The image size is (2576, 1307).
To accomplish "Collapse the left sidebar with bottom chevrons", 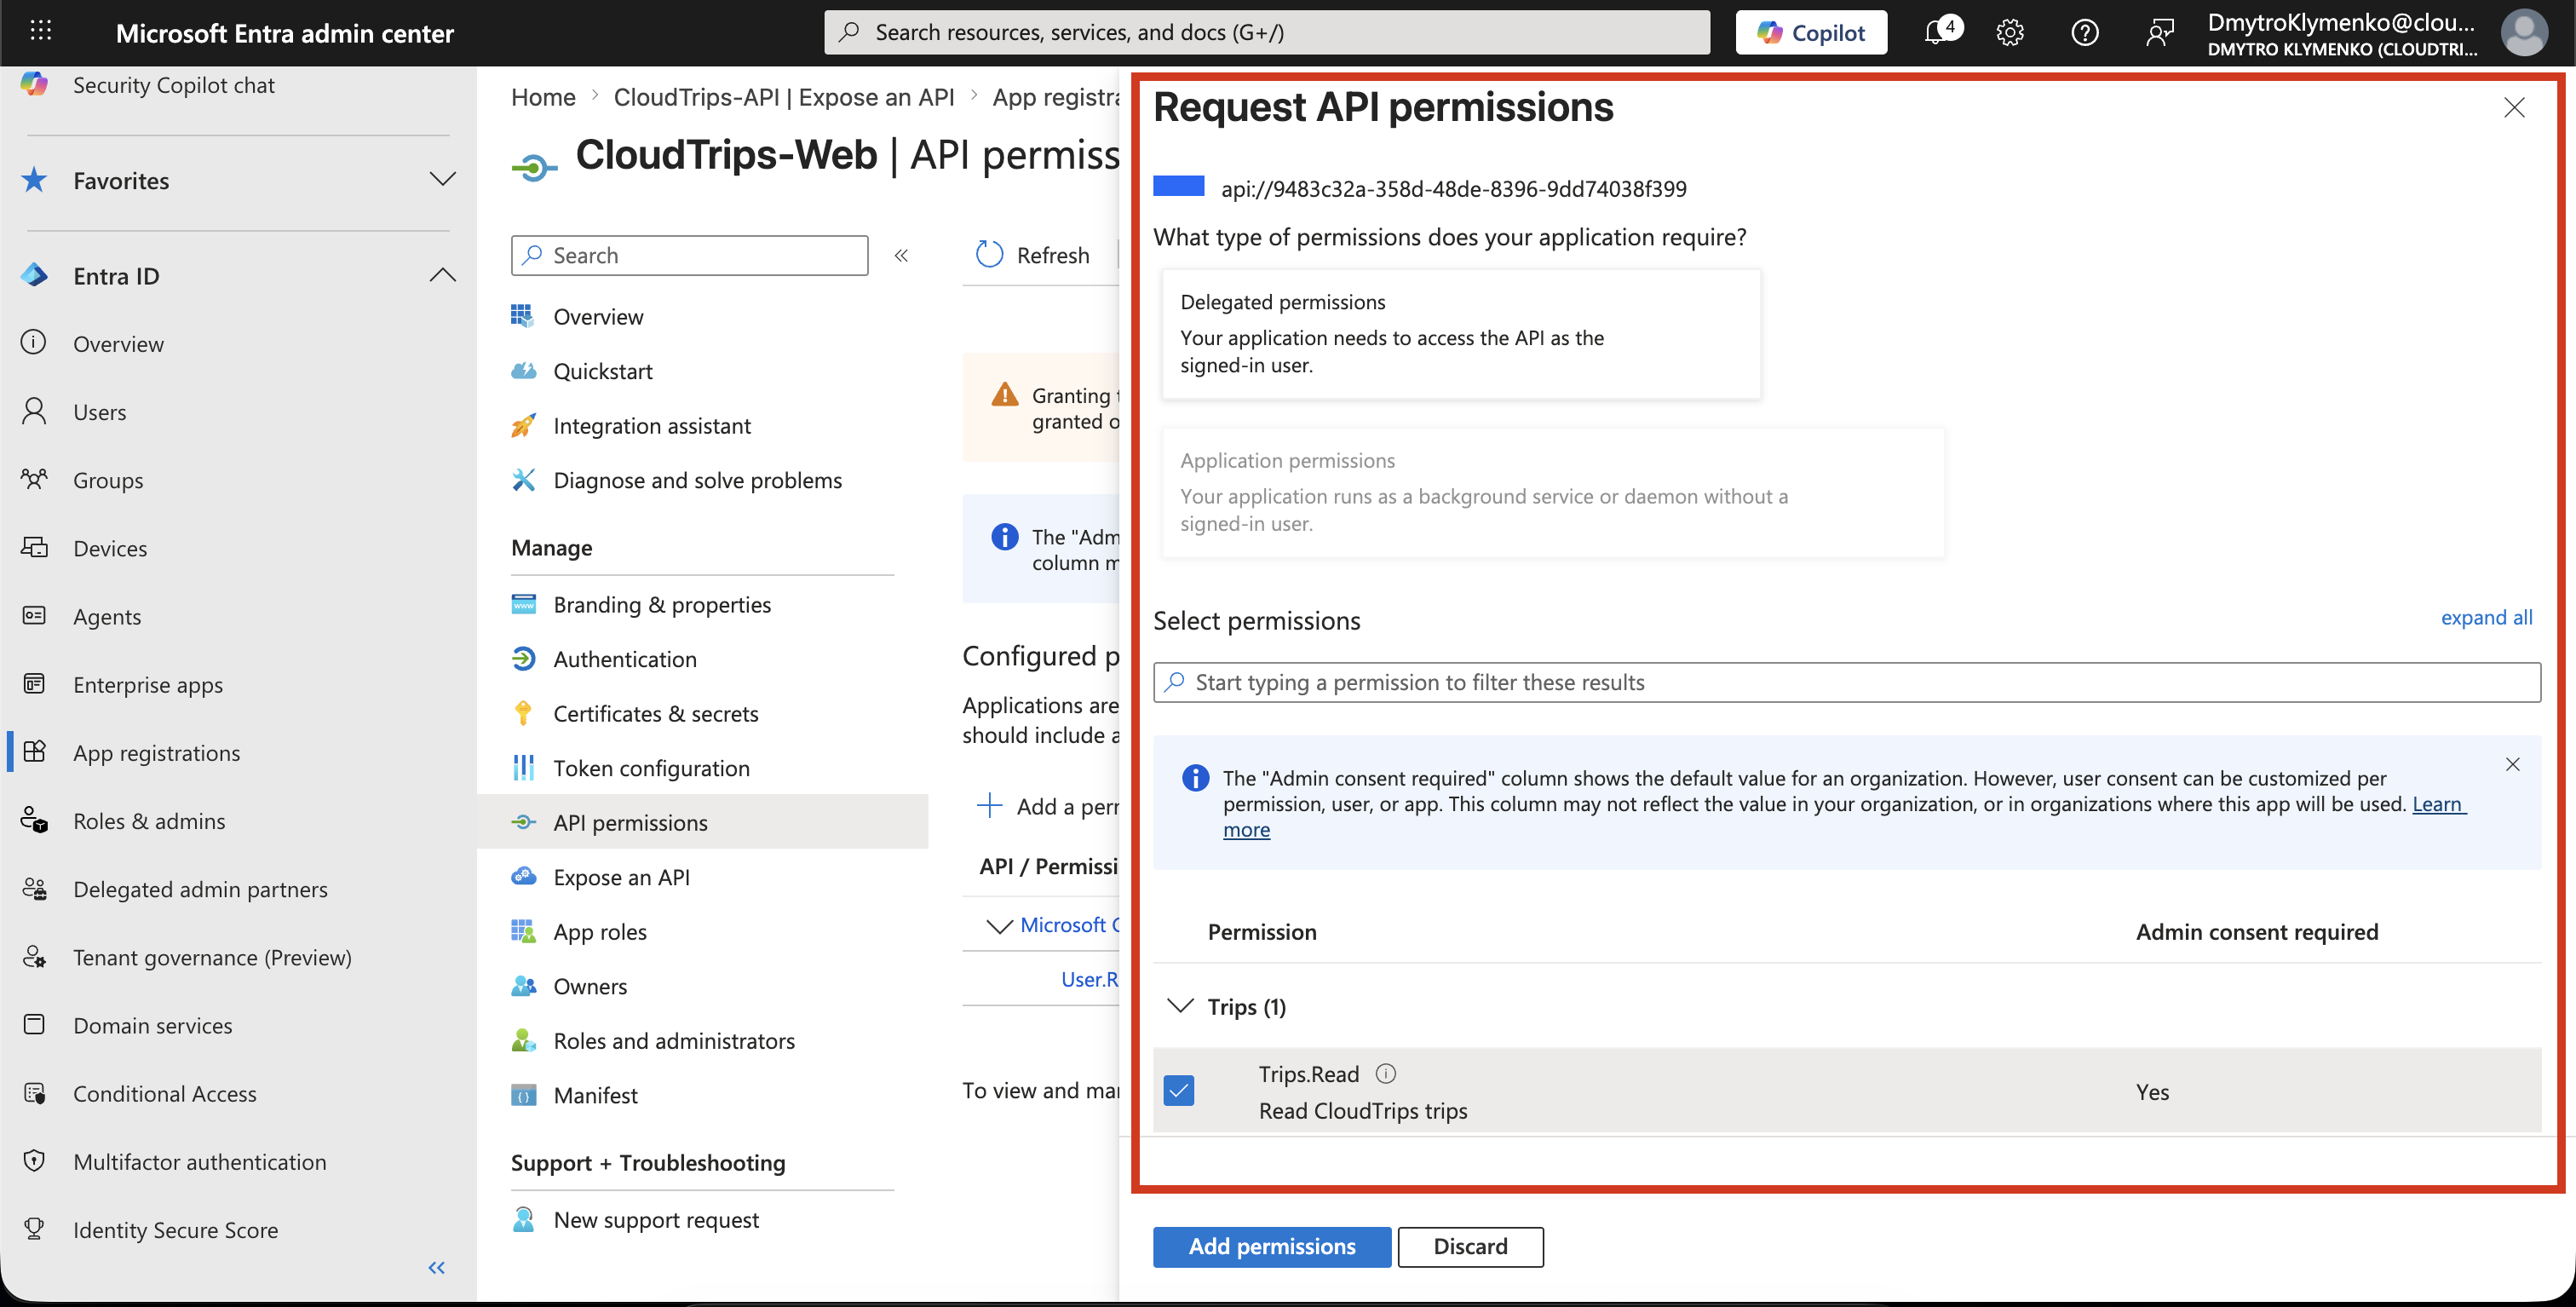I will pos(436,1267).
